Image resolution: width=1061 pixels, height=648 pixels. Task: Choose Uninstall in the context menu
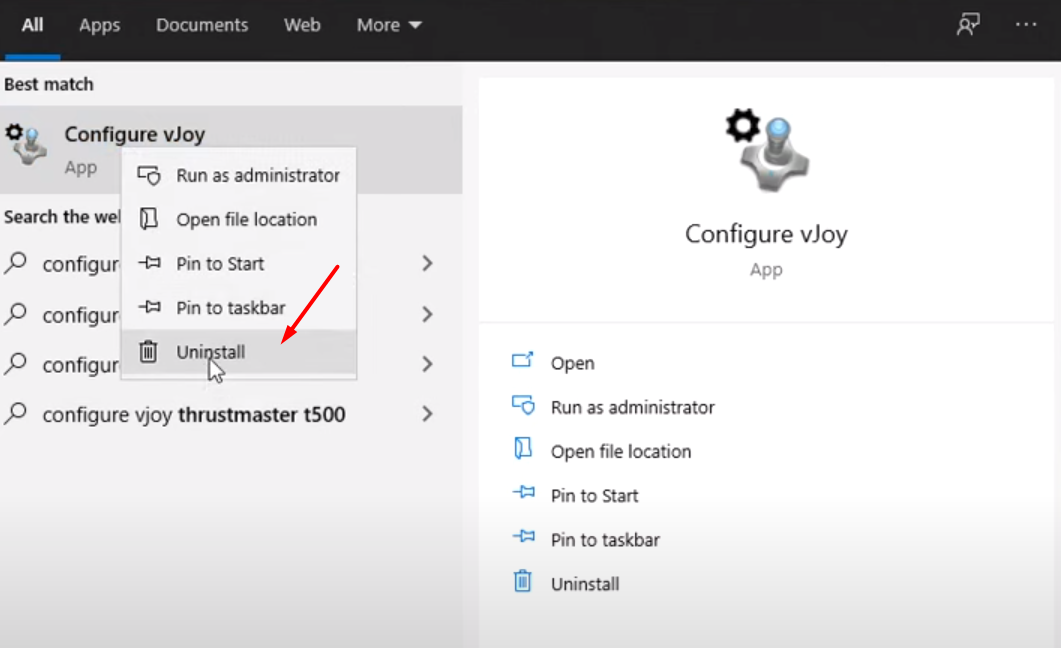[239, 352]
